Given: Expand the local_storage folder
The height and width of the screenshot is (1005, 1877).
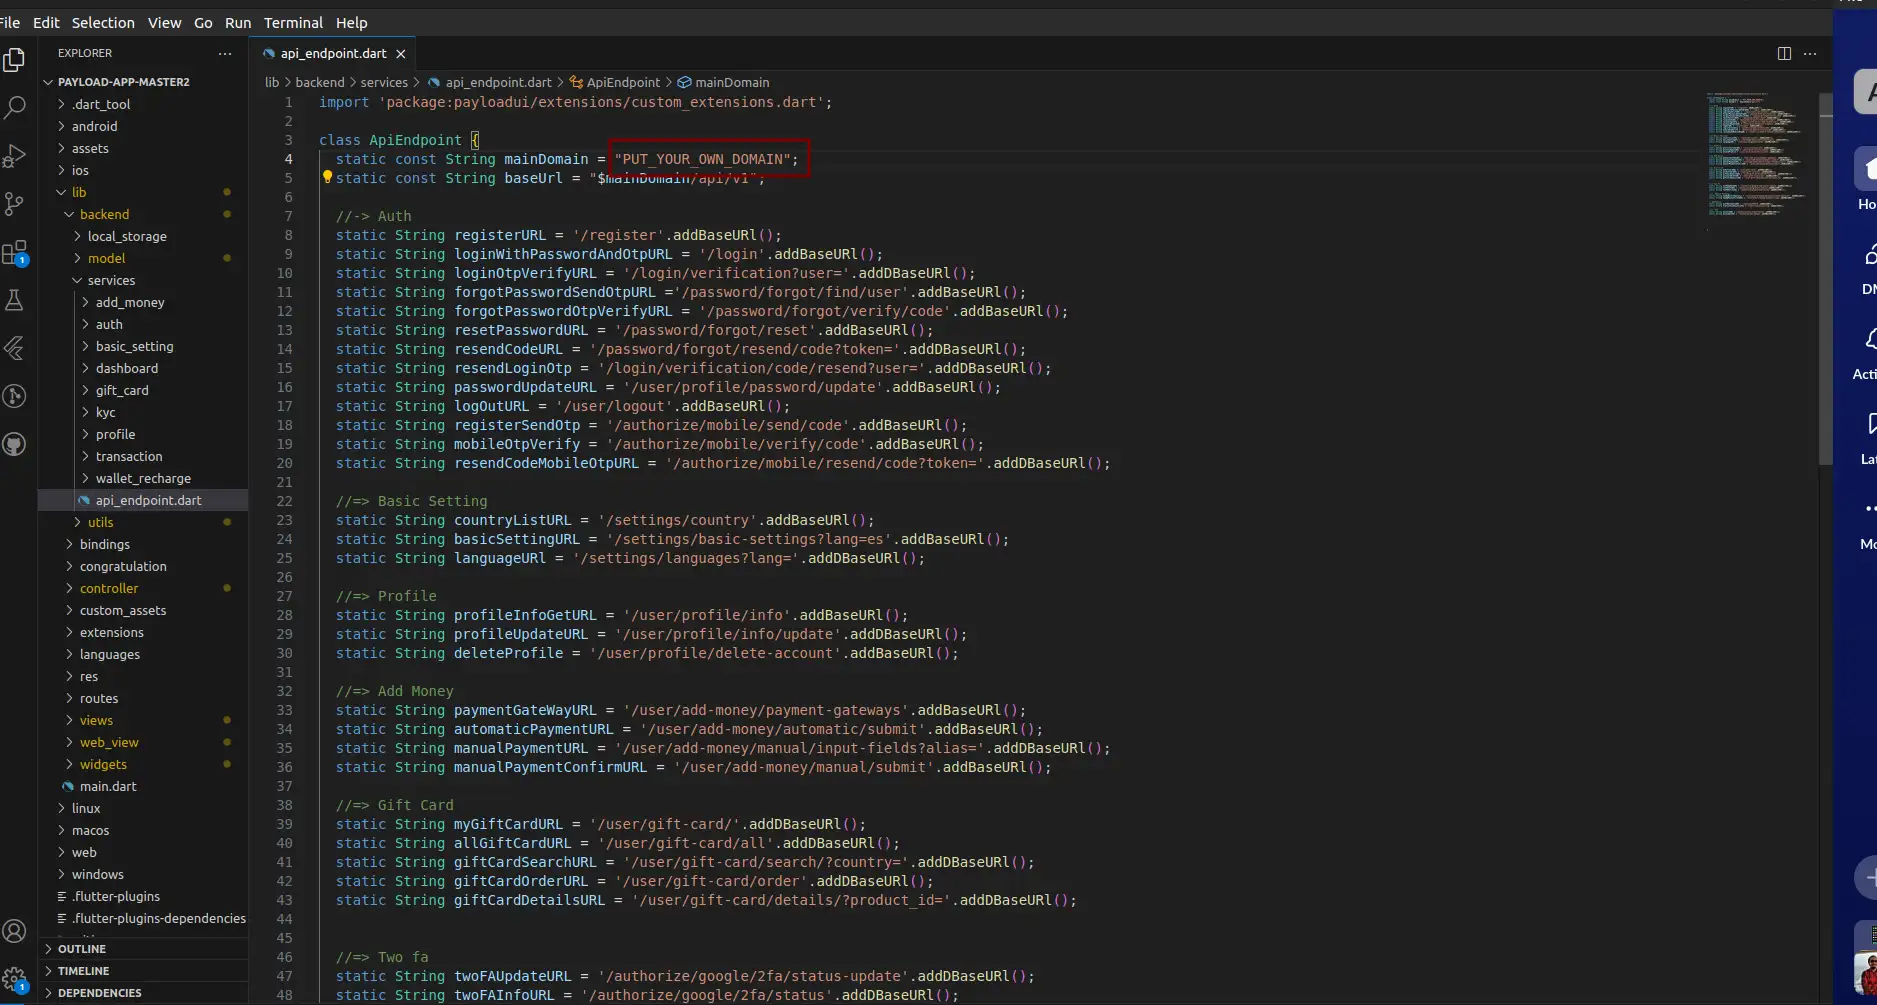Looking at the screenshot, I should click(78, 236).
